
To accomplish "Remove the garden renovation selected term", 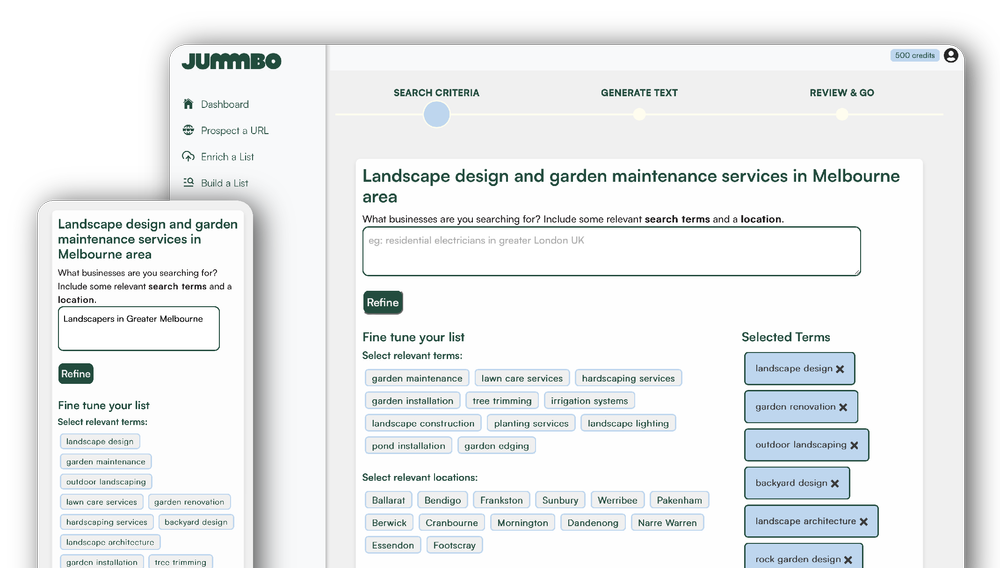I will (x=843, y=407).
